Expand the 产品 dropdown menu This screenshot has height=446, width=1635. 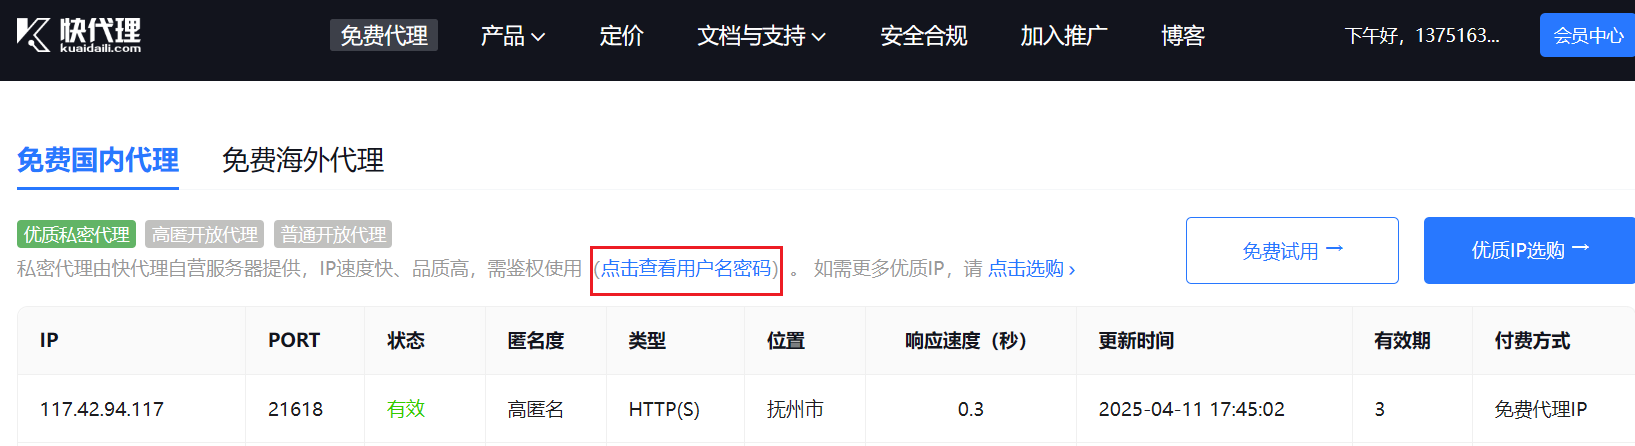pos(512,36)
